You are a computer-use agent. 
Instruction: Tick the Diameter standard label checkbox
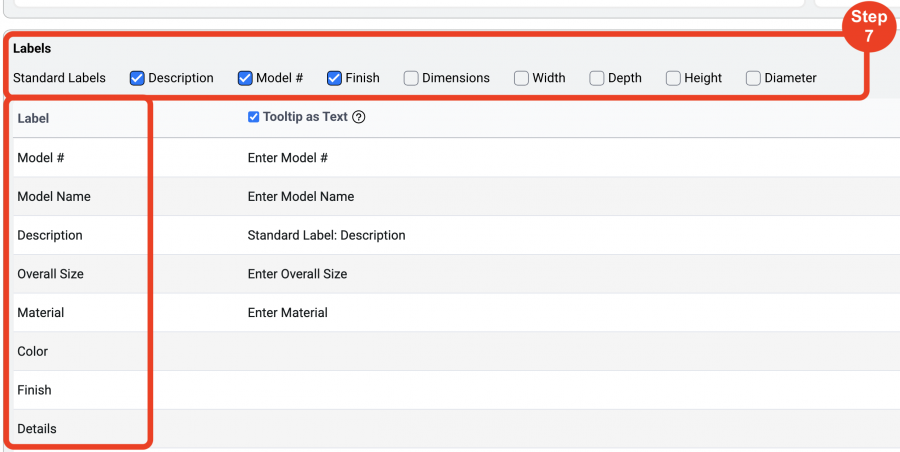click(x=753, y=78)
